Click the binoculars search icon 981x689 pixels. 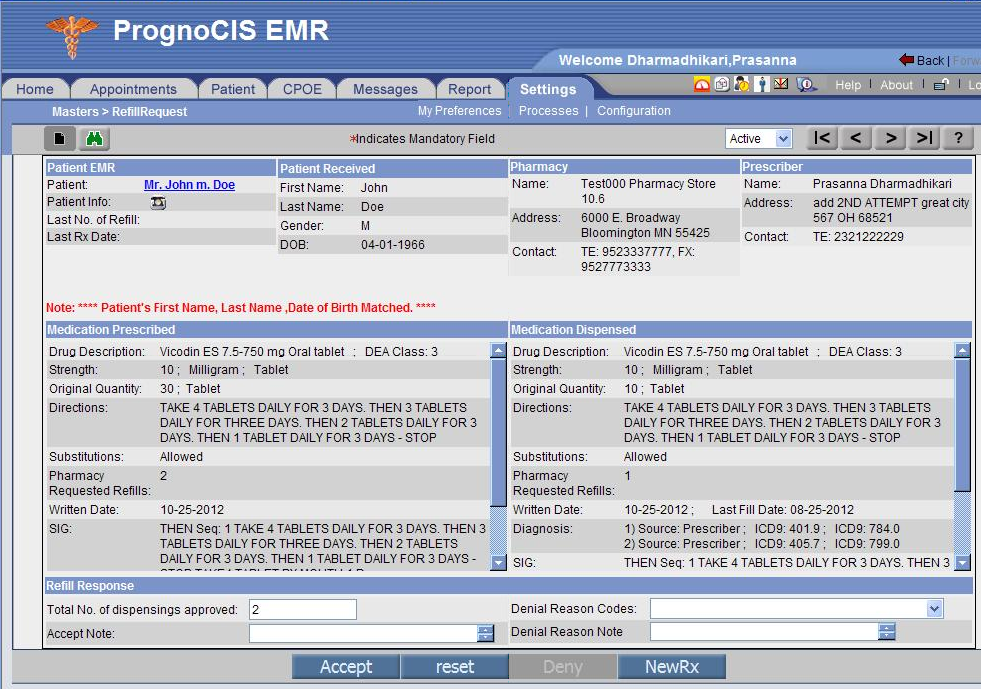[x=94, y=138]
